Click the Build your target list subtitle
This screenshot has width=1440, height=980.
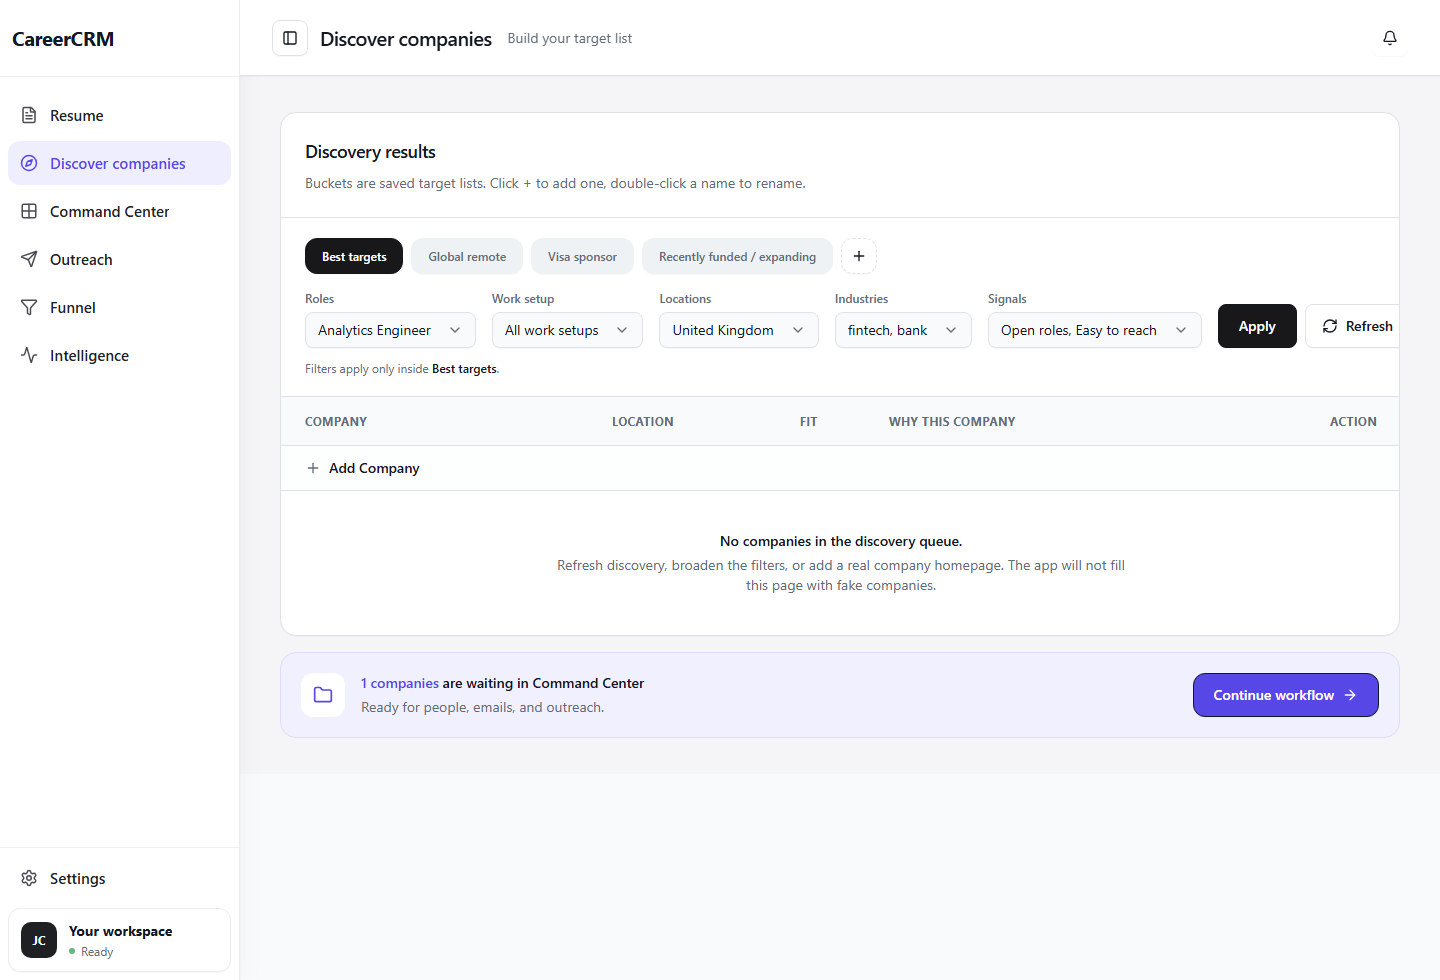point(570,38)
